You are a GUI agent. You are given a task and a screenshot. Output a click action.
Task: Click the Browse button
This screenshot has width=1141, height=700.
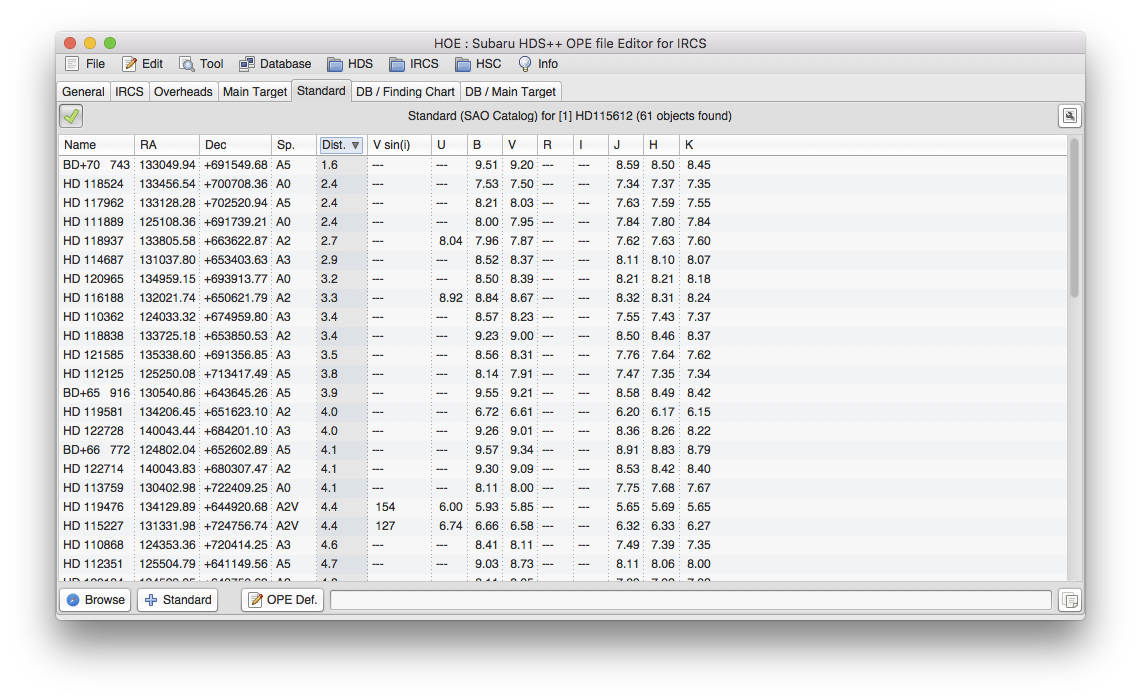pos(95,600)
